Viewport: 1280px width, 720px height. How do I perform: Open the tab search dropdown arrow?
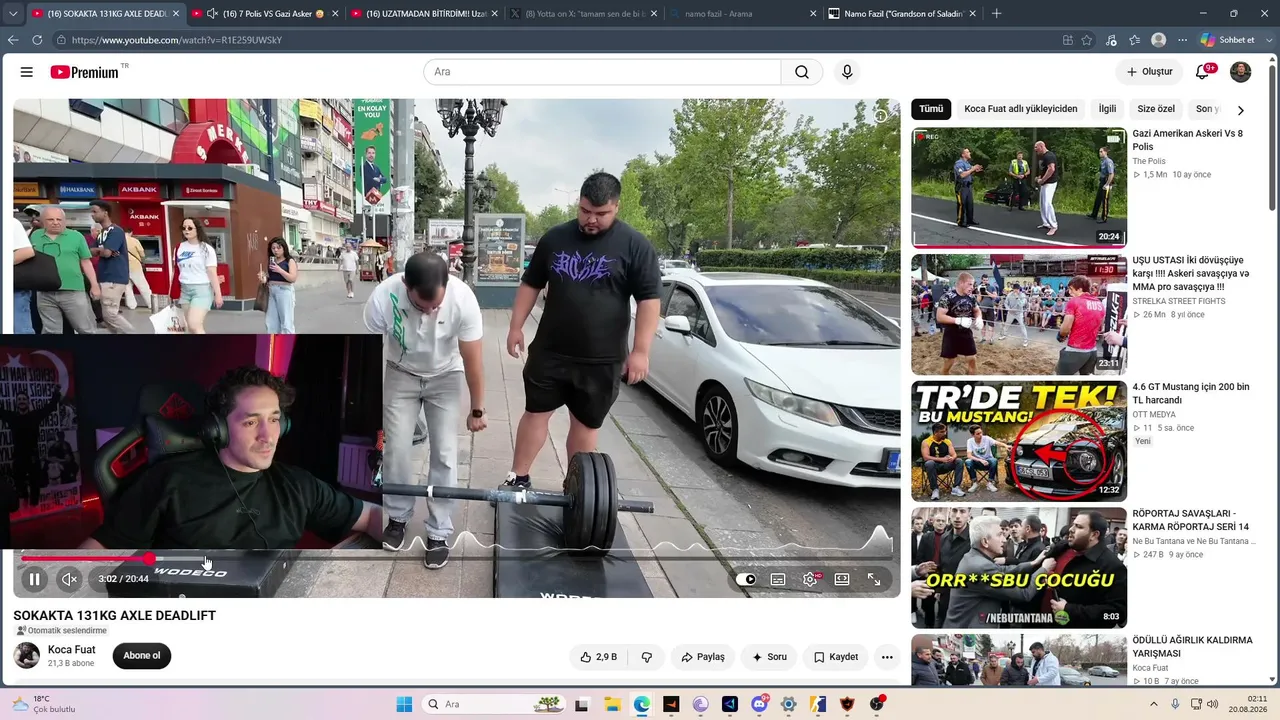[12, 14]
